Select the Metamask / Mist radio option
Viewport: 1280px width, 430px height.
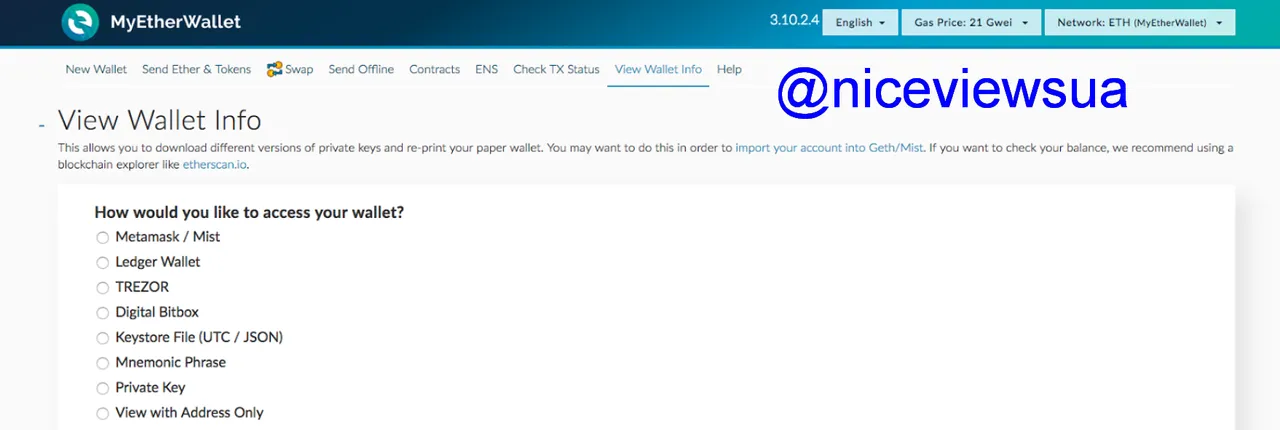[x=102, y=238]
